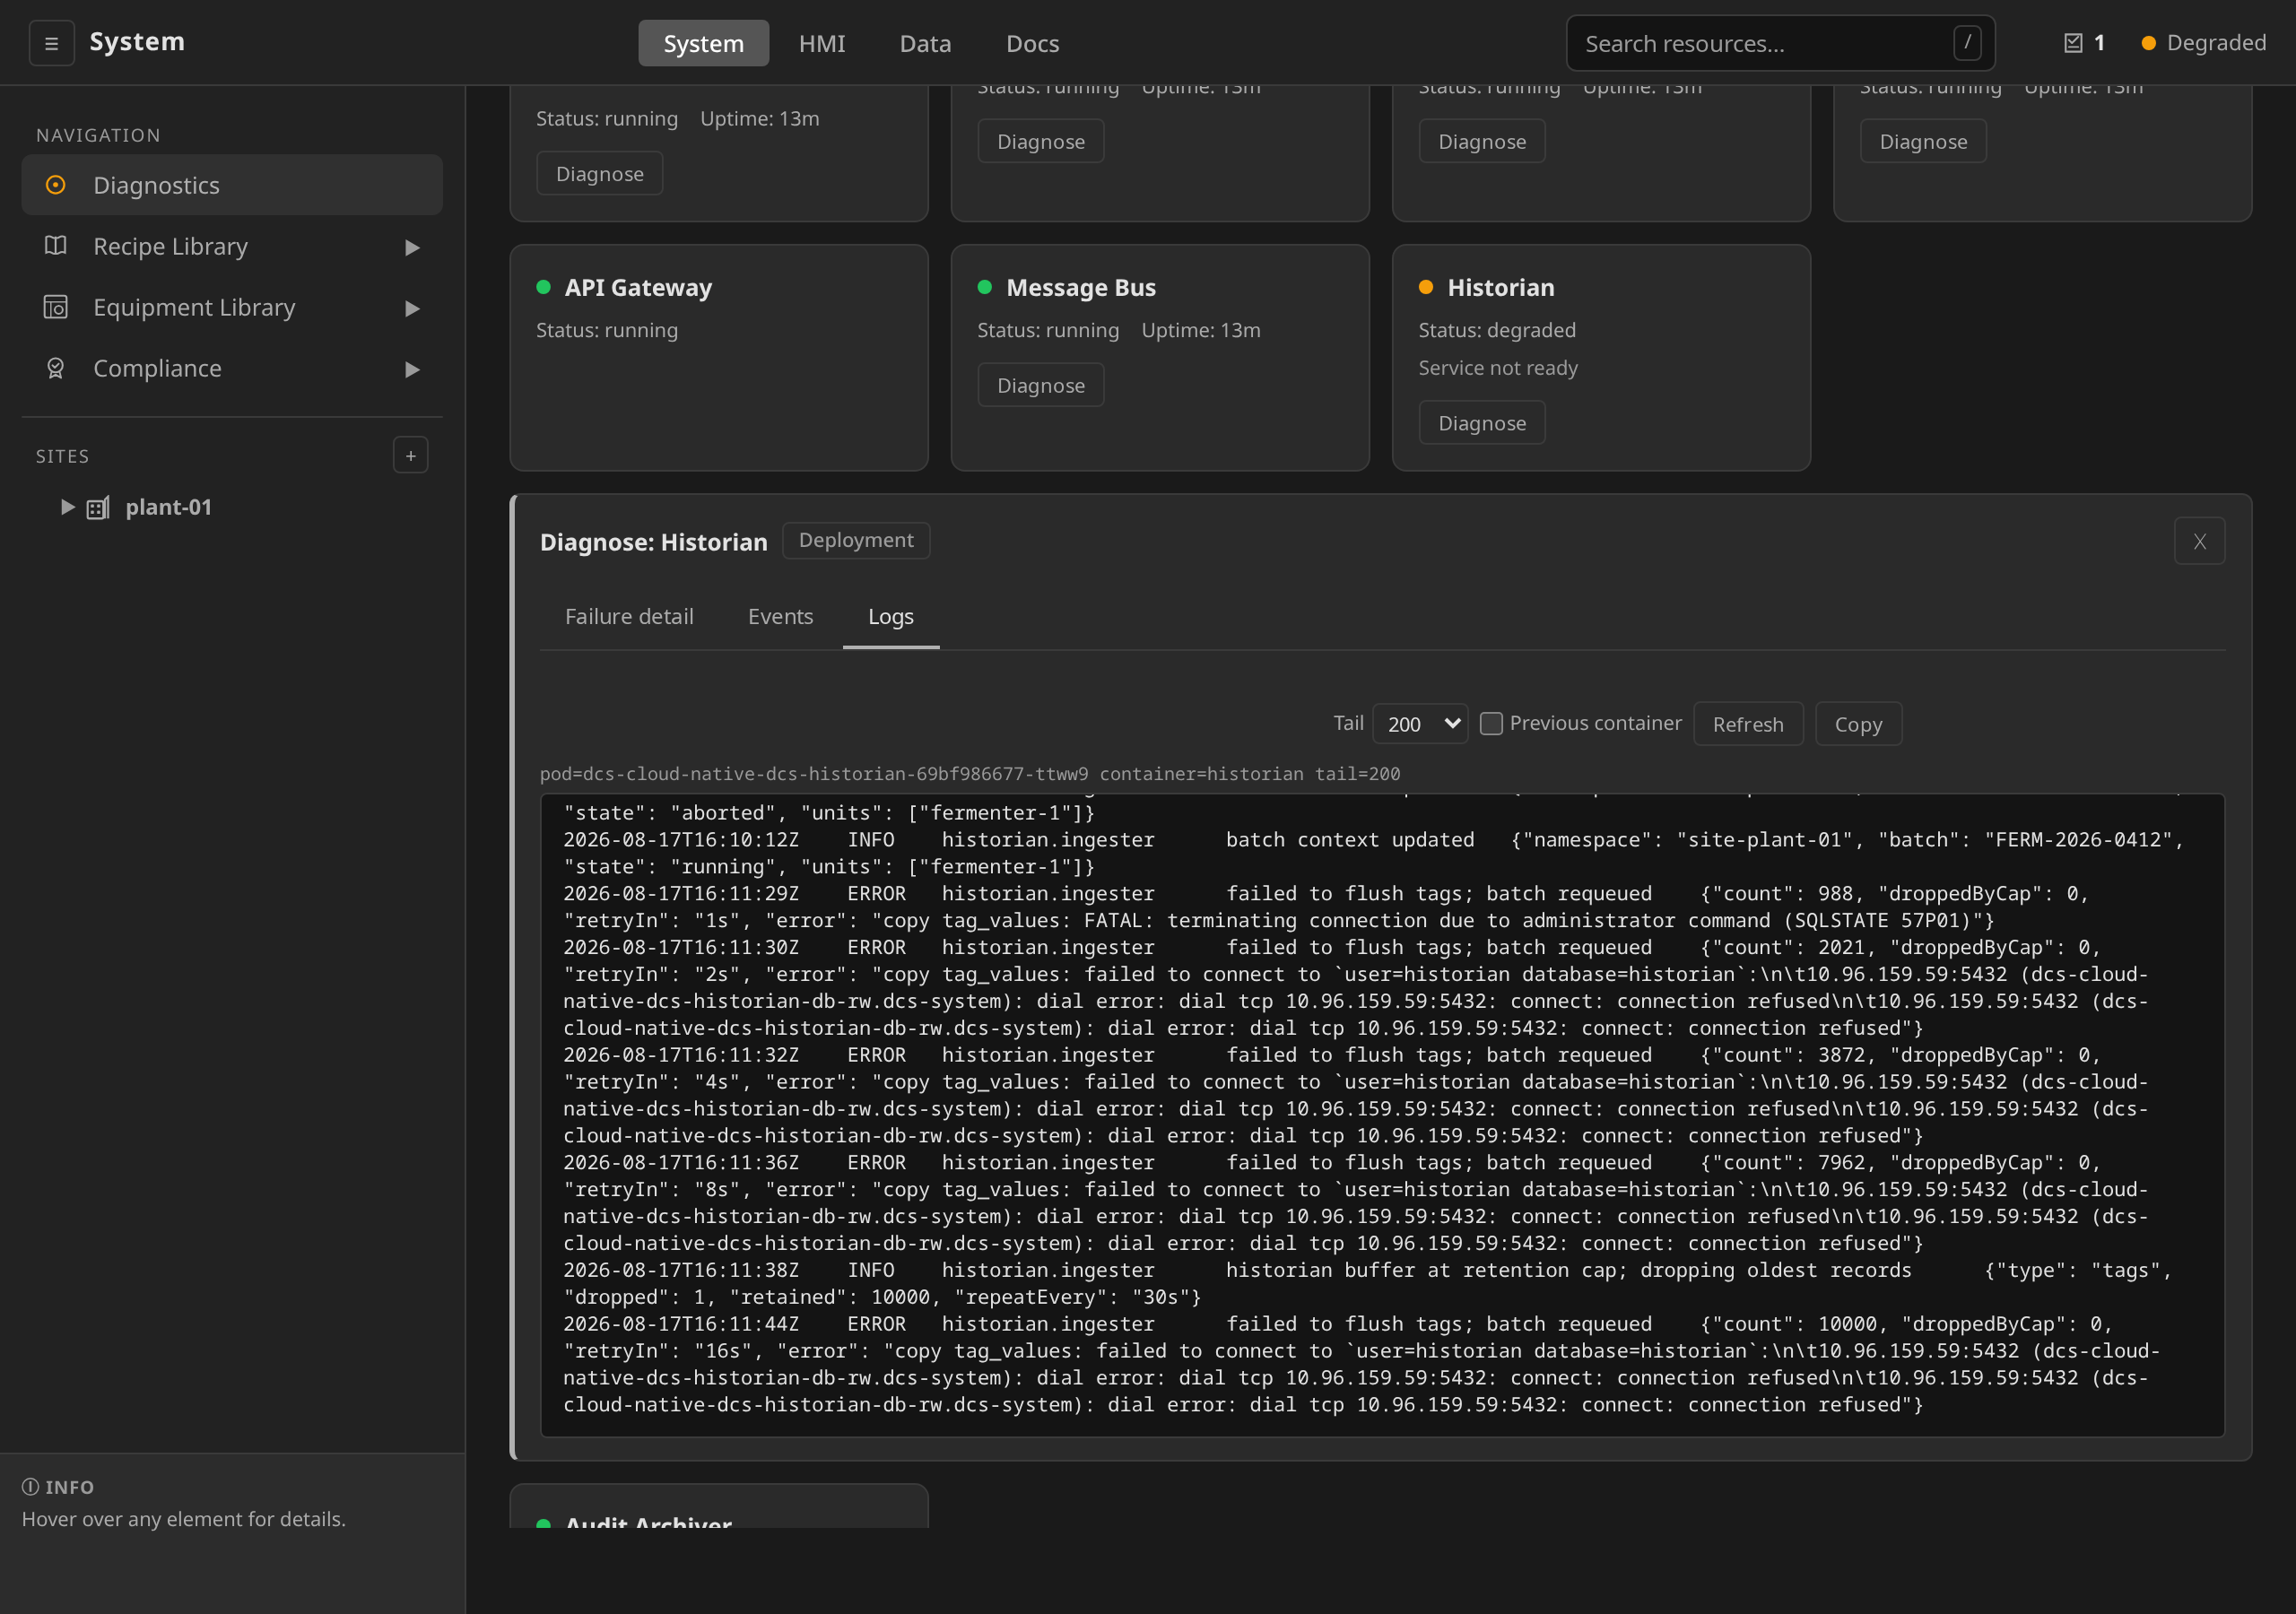Enable the Previous container checkbox
2296x1614 pixels.
(1491, 723)
